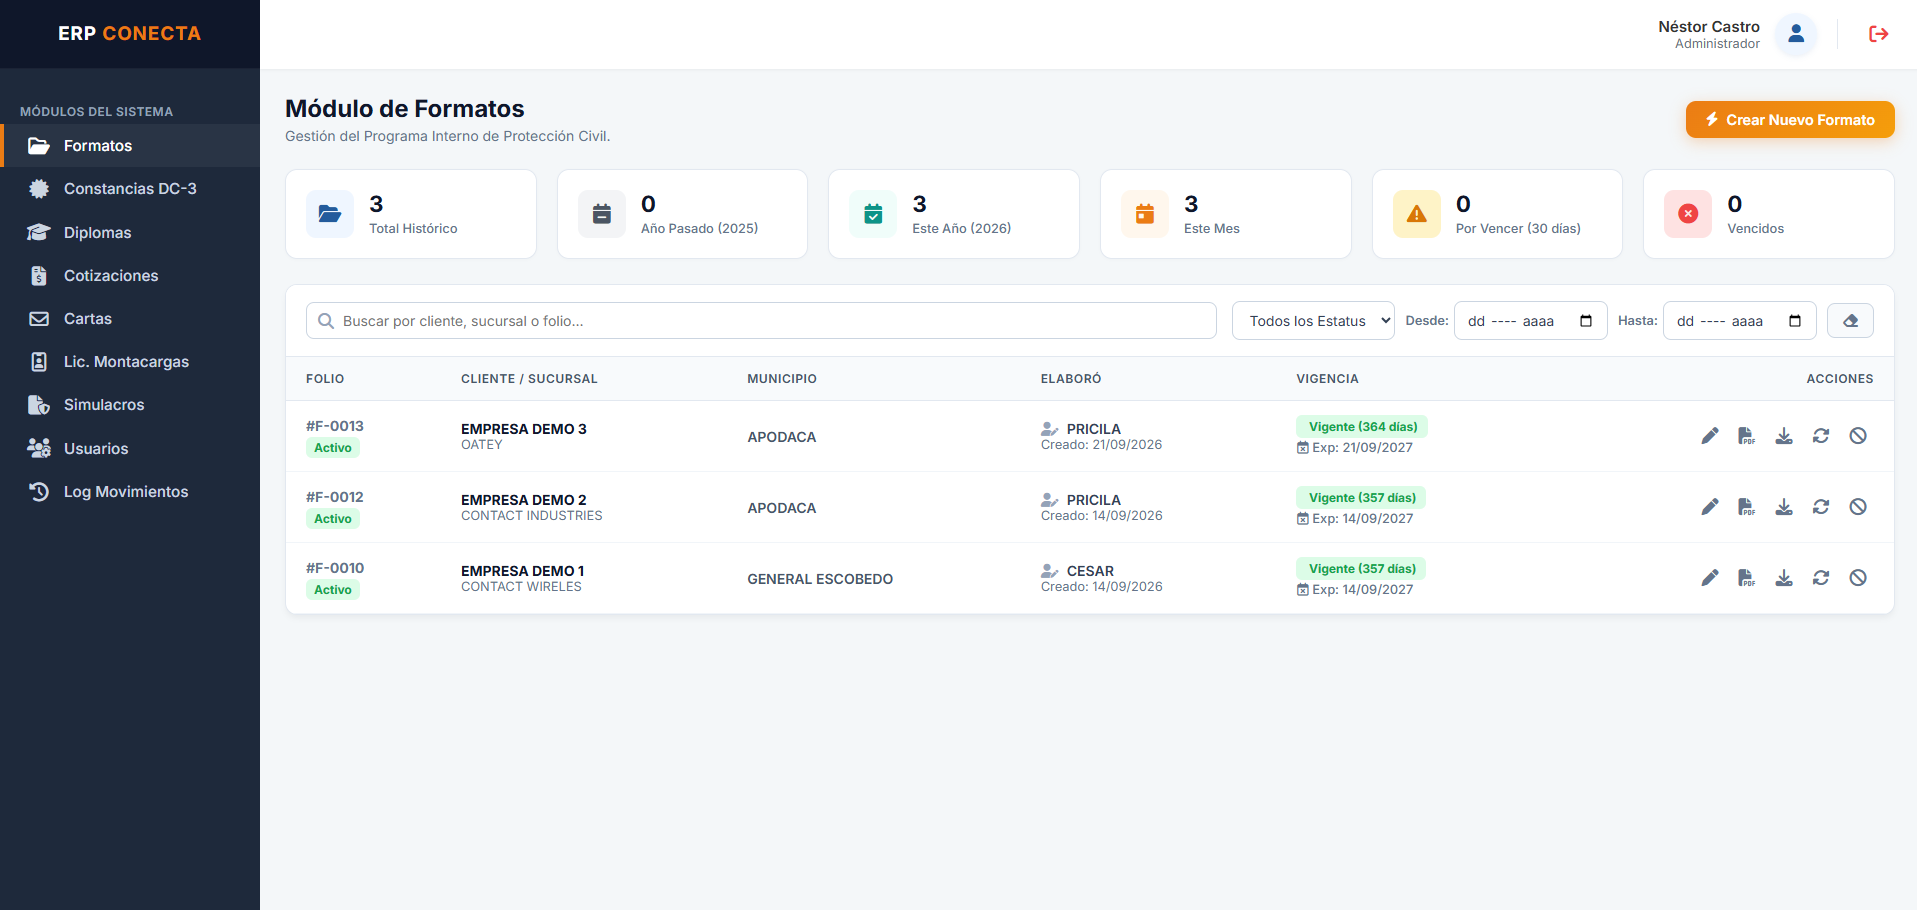Renew format #F-0010 with refresh icon
1917x910 pixels.
click(1821, 578)
